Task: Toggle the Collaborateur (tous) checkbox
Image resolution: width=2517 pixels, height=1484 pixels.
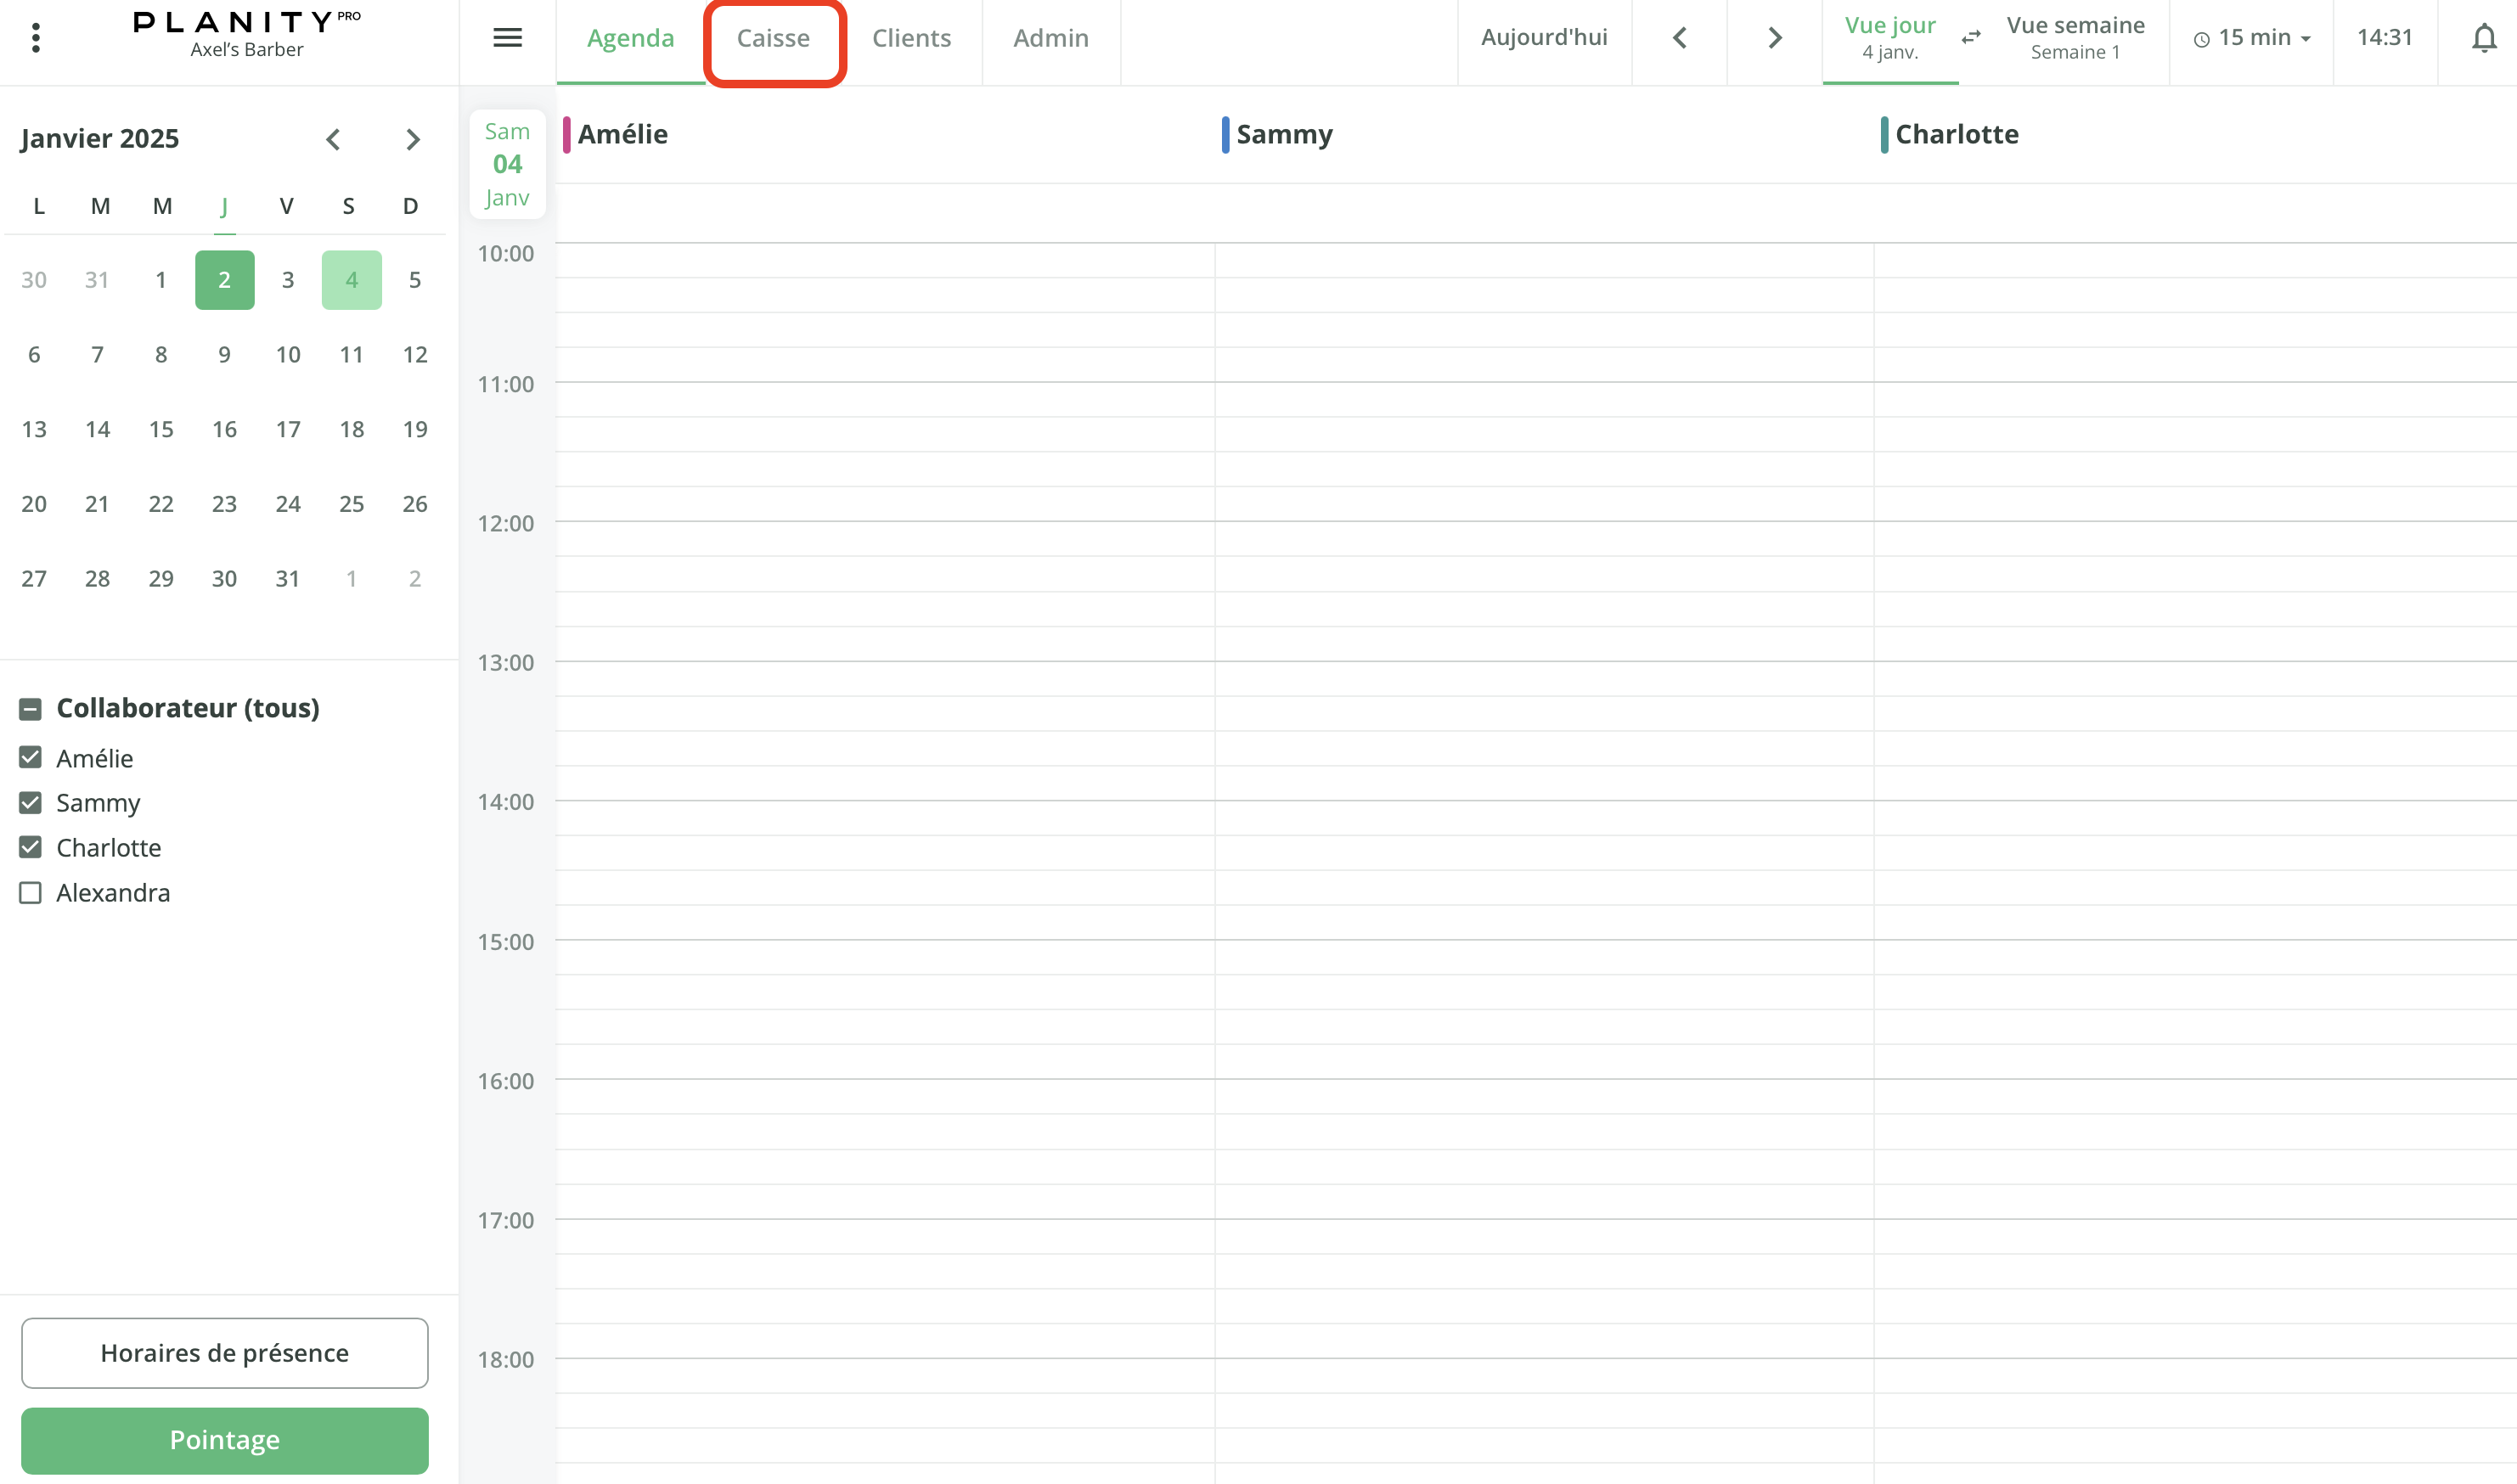Action: (31, 709)
